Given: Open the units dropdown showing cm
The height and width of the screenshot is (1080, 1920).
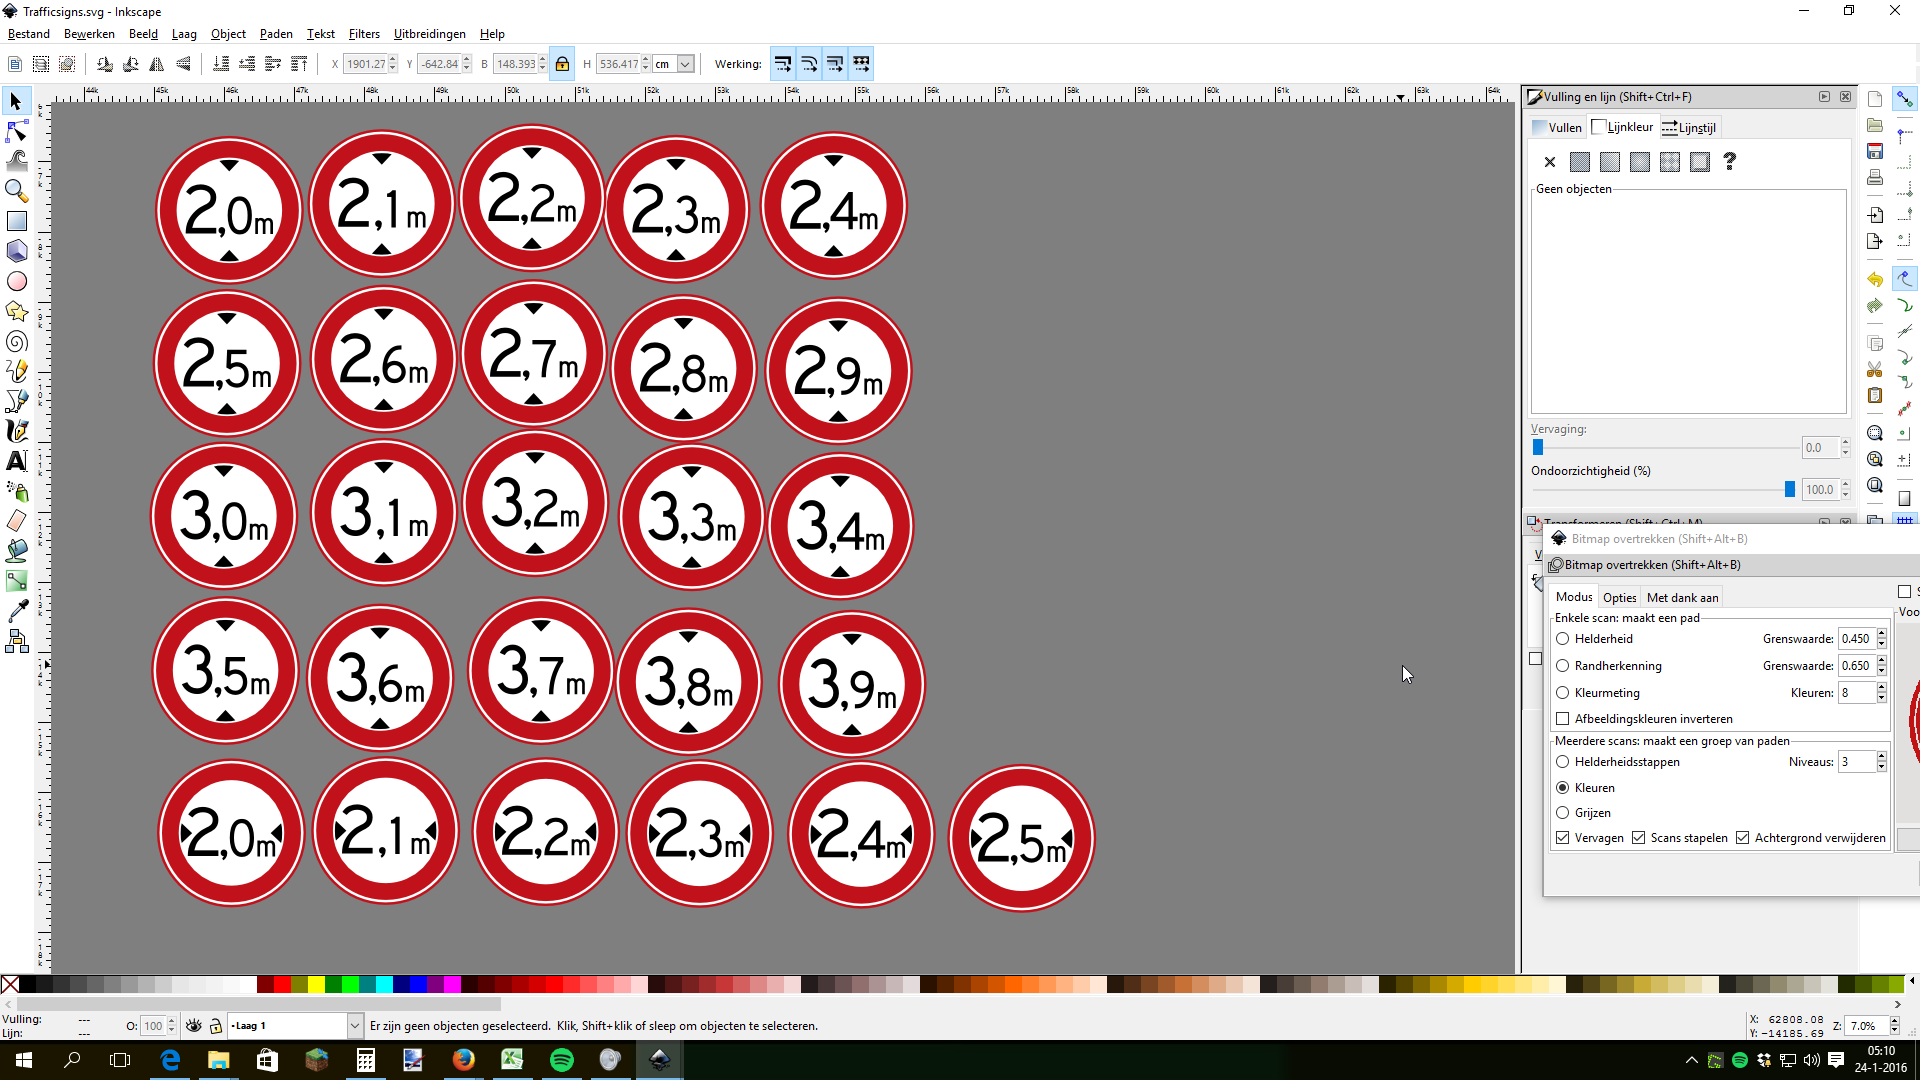Looking at the screenshot, I should point(685,64).
